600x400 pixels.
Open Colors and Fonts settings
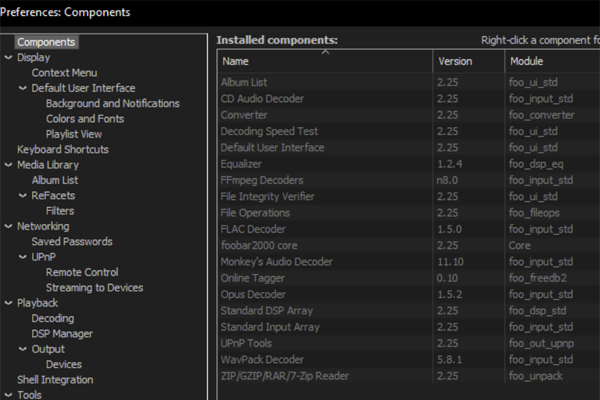(x=85, y=119)
